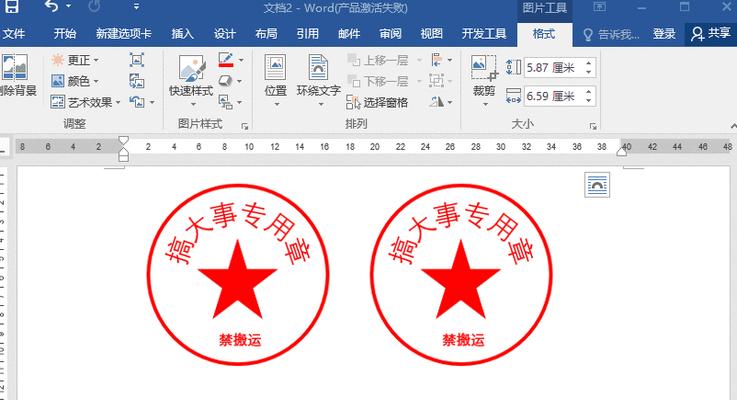Click the Reset Picture icon

click(x=138, y=102)
